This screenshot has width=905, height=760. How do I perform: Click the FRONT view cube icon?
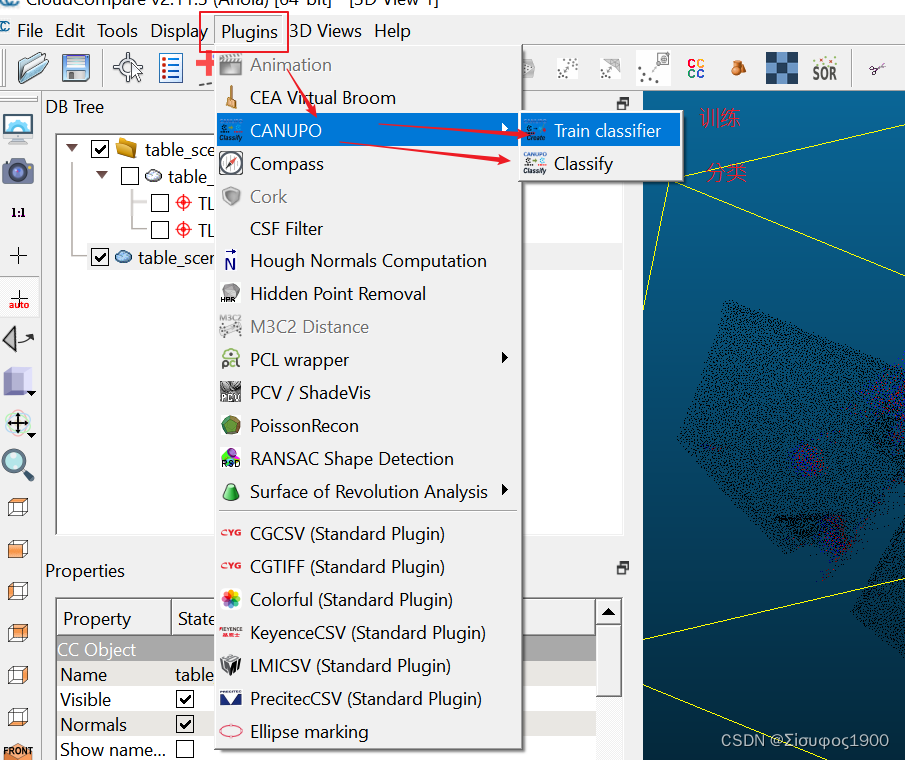[x=18, y=751]
